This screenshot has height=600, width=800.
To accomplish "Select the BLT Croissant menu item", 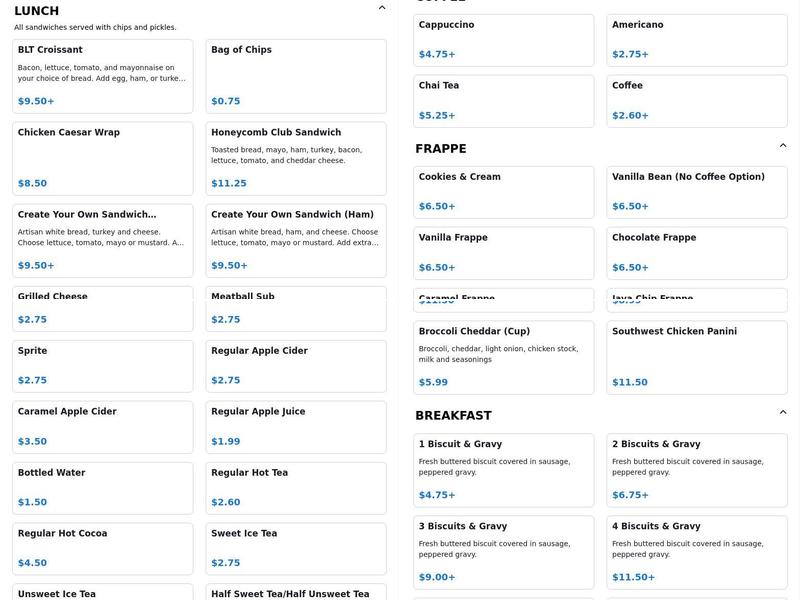I will (102, 76).
